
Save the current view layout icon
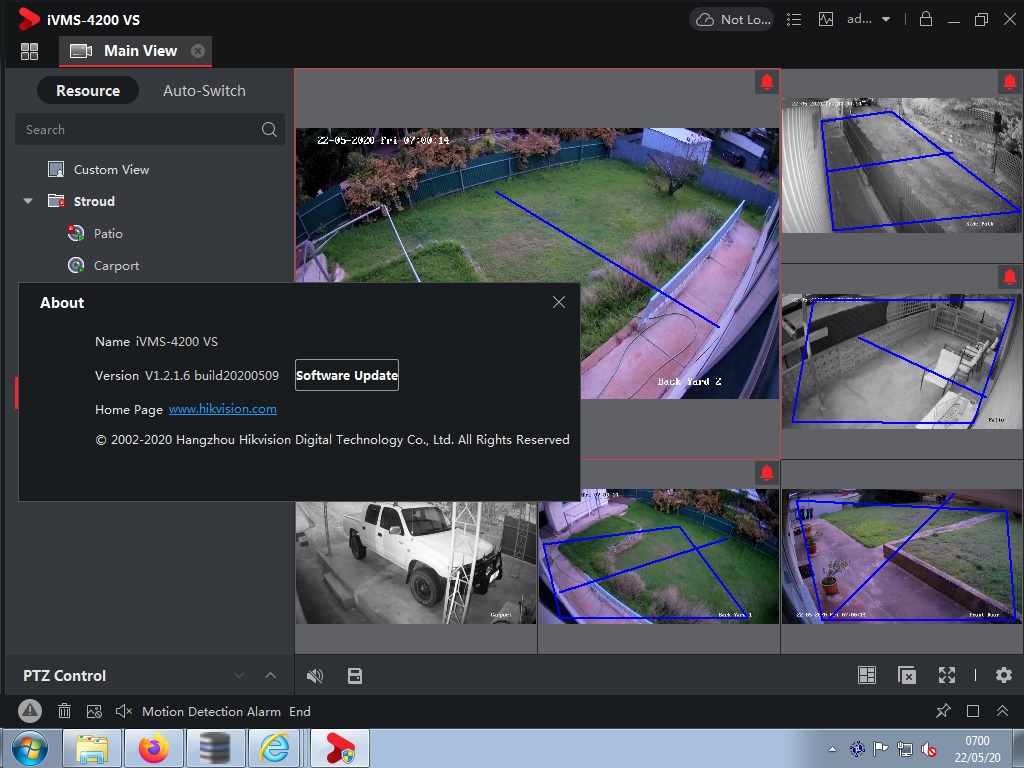[355, 676]
